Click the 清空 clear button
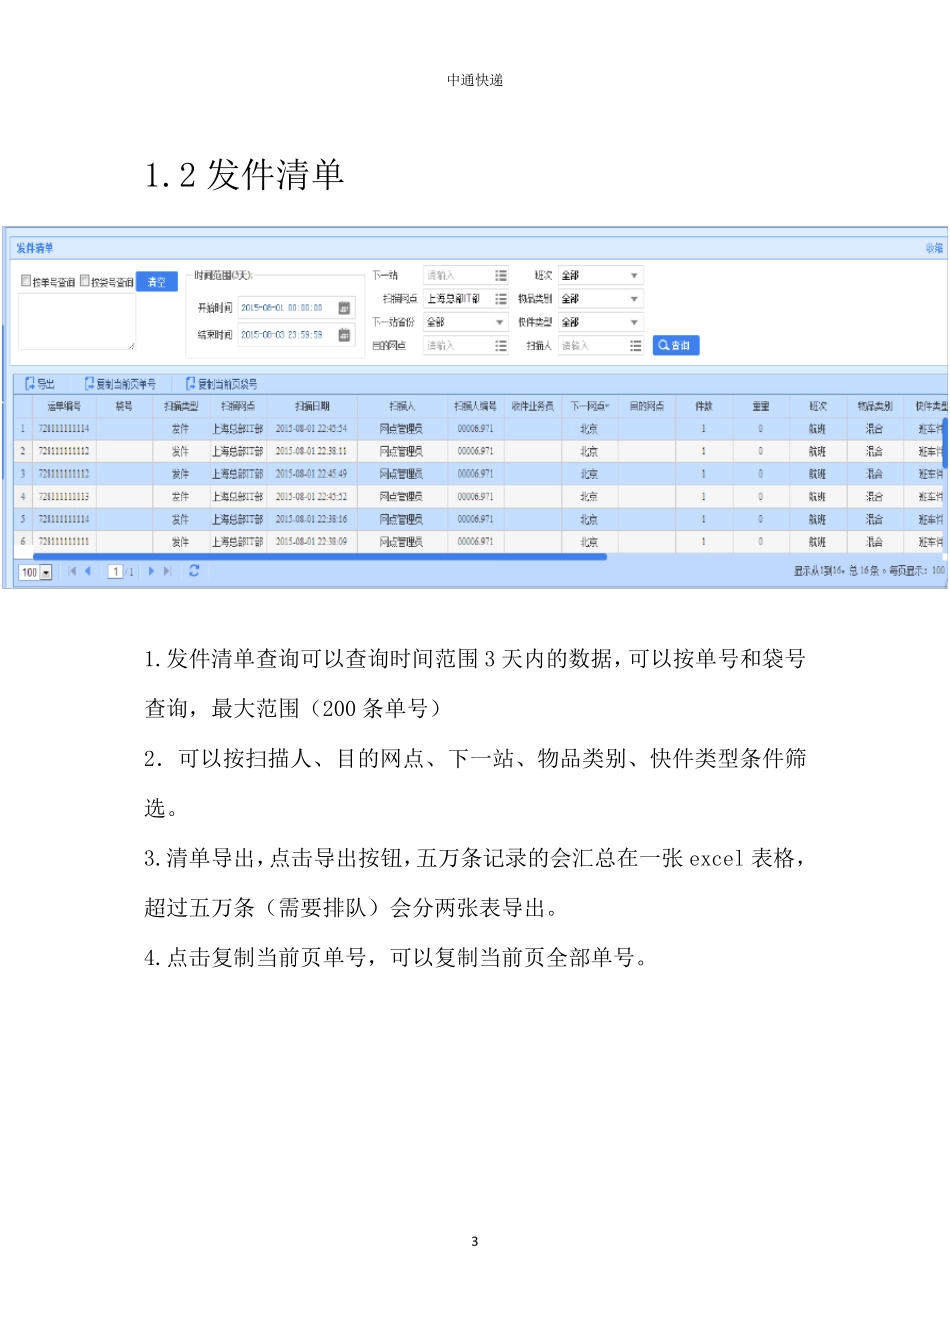This screenshot has height=1344, width=950. pyautogui.click(x=157, y=282)
